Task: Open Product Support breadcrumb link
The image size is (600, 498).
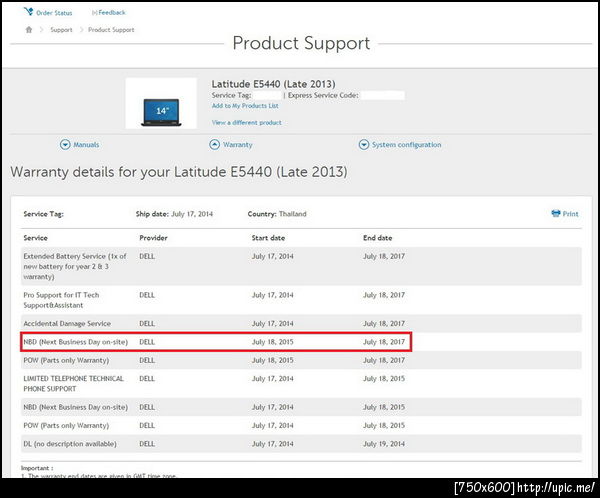Action: 111,30
